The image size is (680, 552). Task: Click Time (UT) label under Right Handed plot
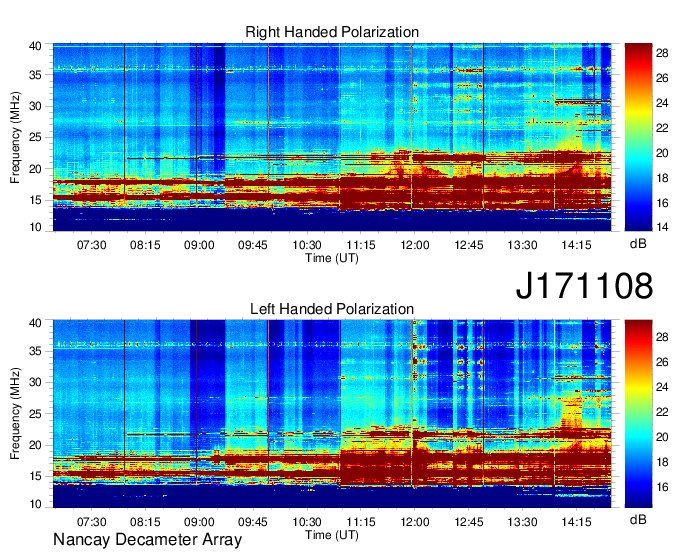tap(332, 258)
